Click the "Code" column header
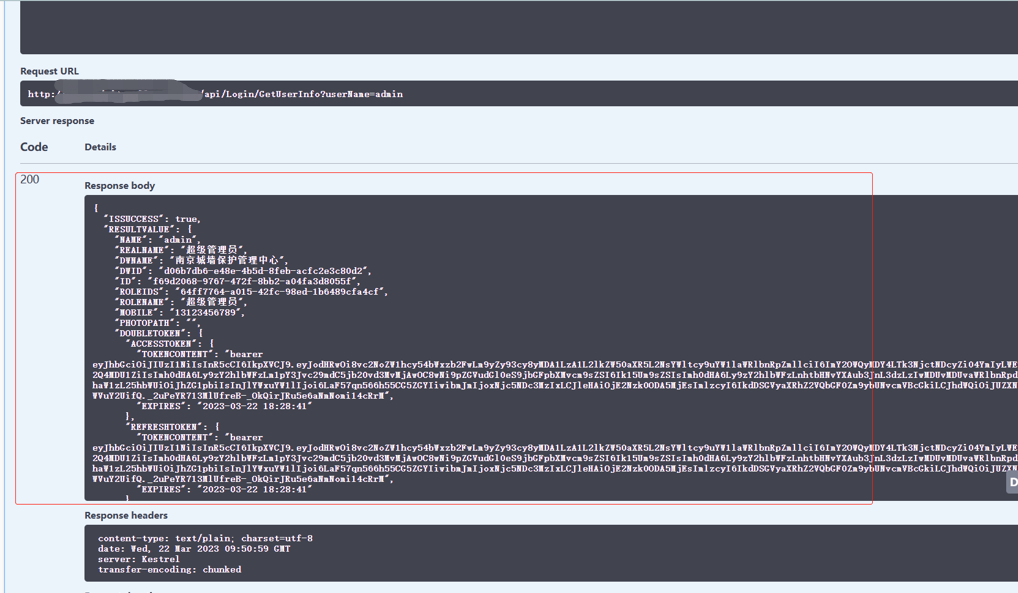The width and height of the screenshot is (1018, 593). pos(34,147)
